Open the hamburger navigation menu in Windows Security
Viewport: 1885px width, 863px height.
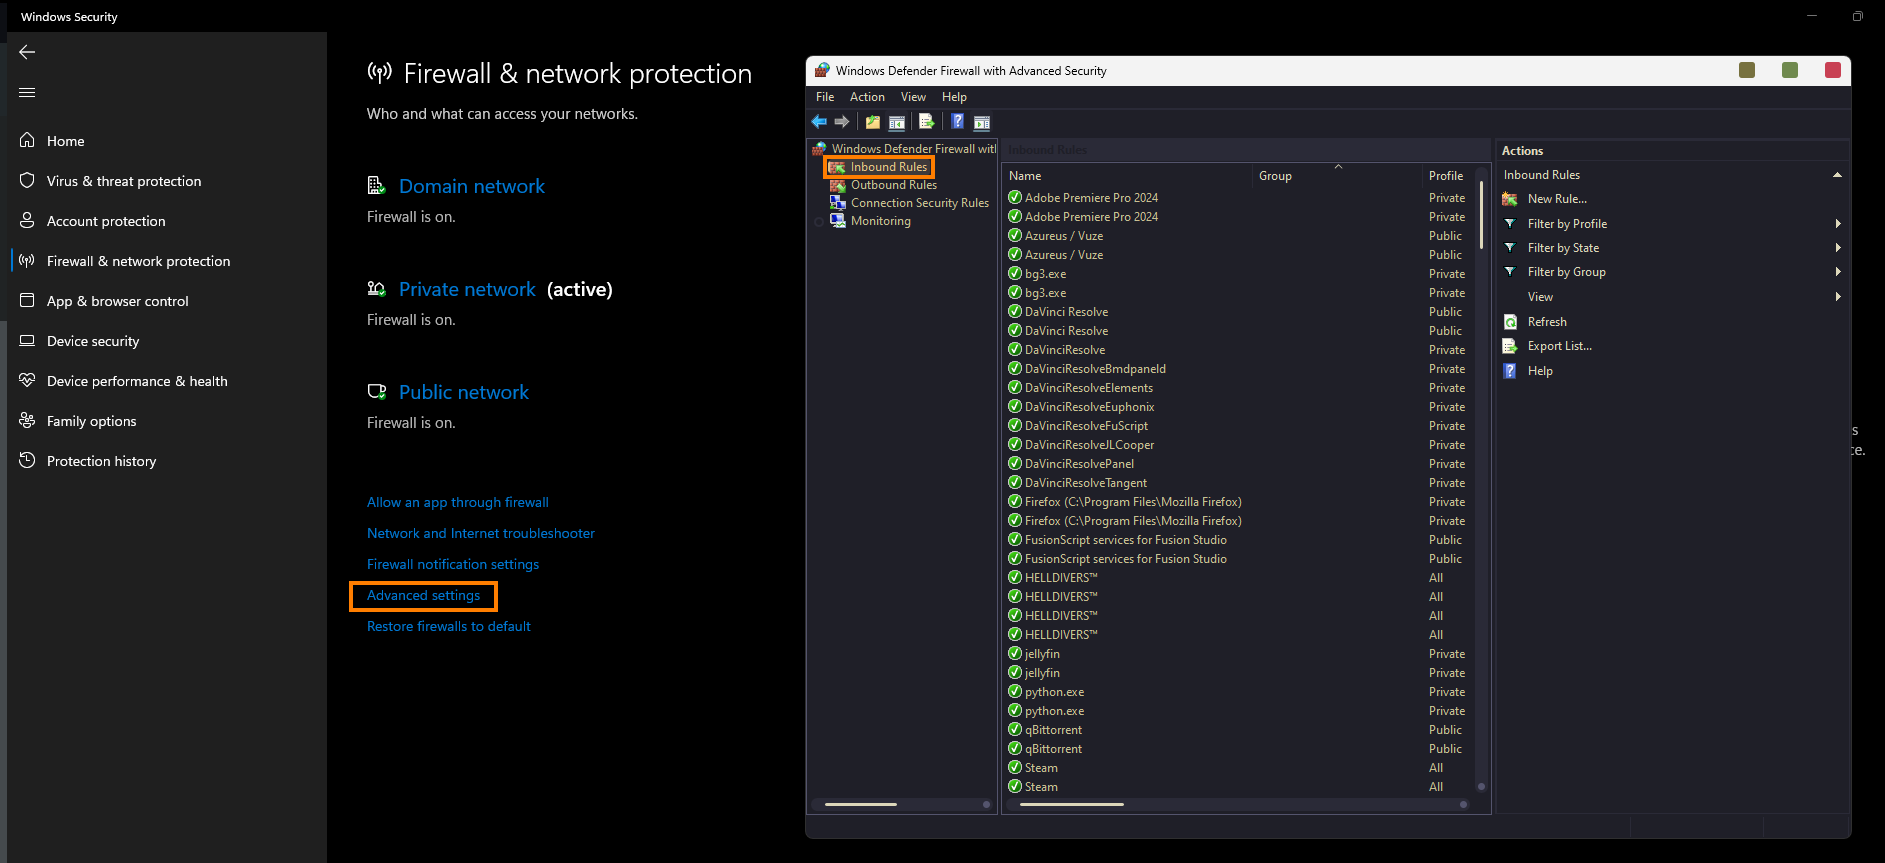27,92
